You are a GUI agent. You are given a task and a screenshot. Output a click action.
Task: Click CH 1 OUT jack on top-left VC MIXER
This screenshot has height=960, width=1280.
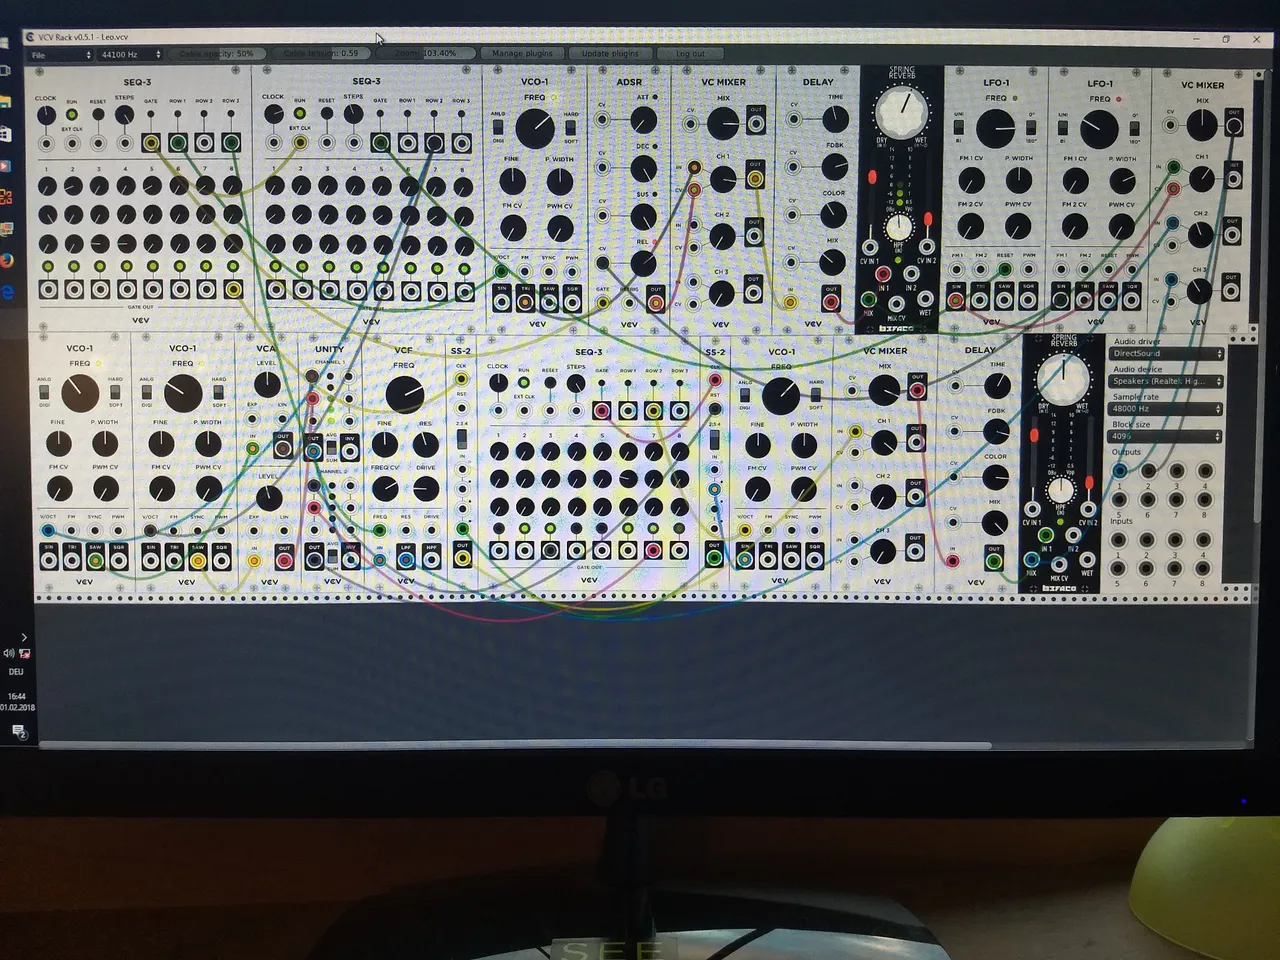pyautogui.click(x=755, y=180)
